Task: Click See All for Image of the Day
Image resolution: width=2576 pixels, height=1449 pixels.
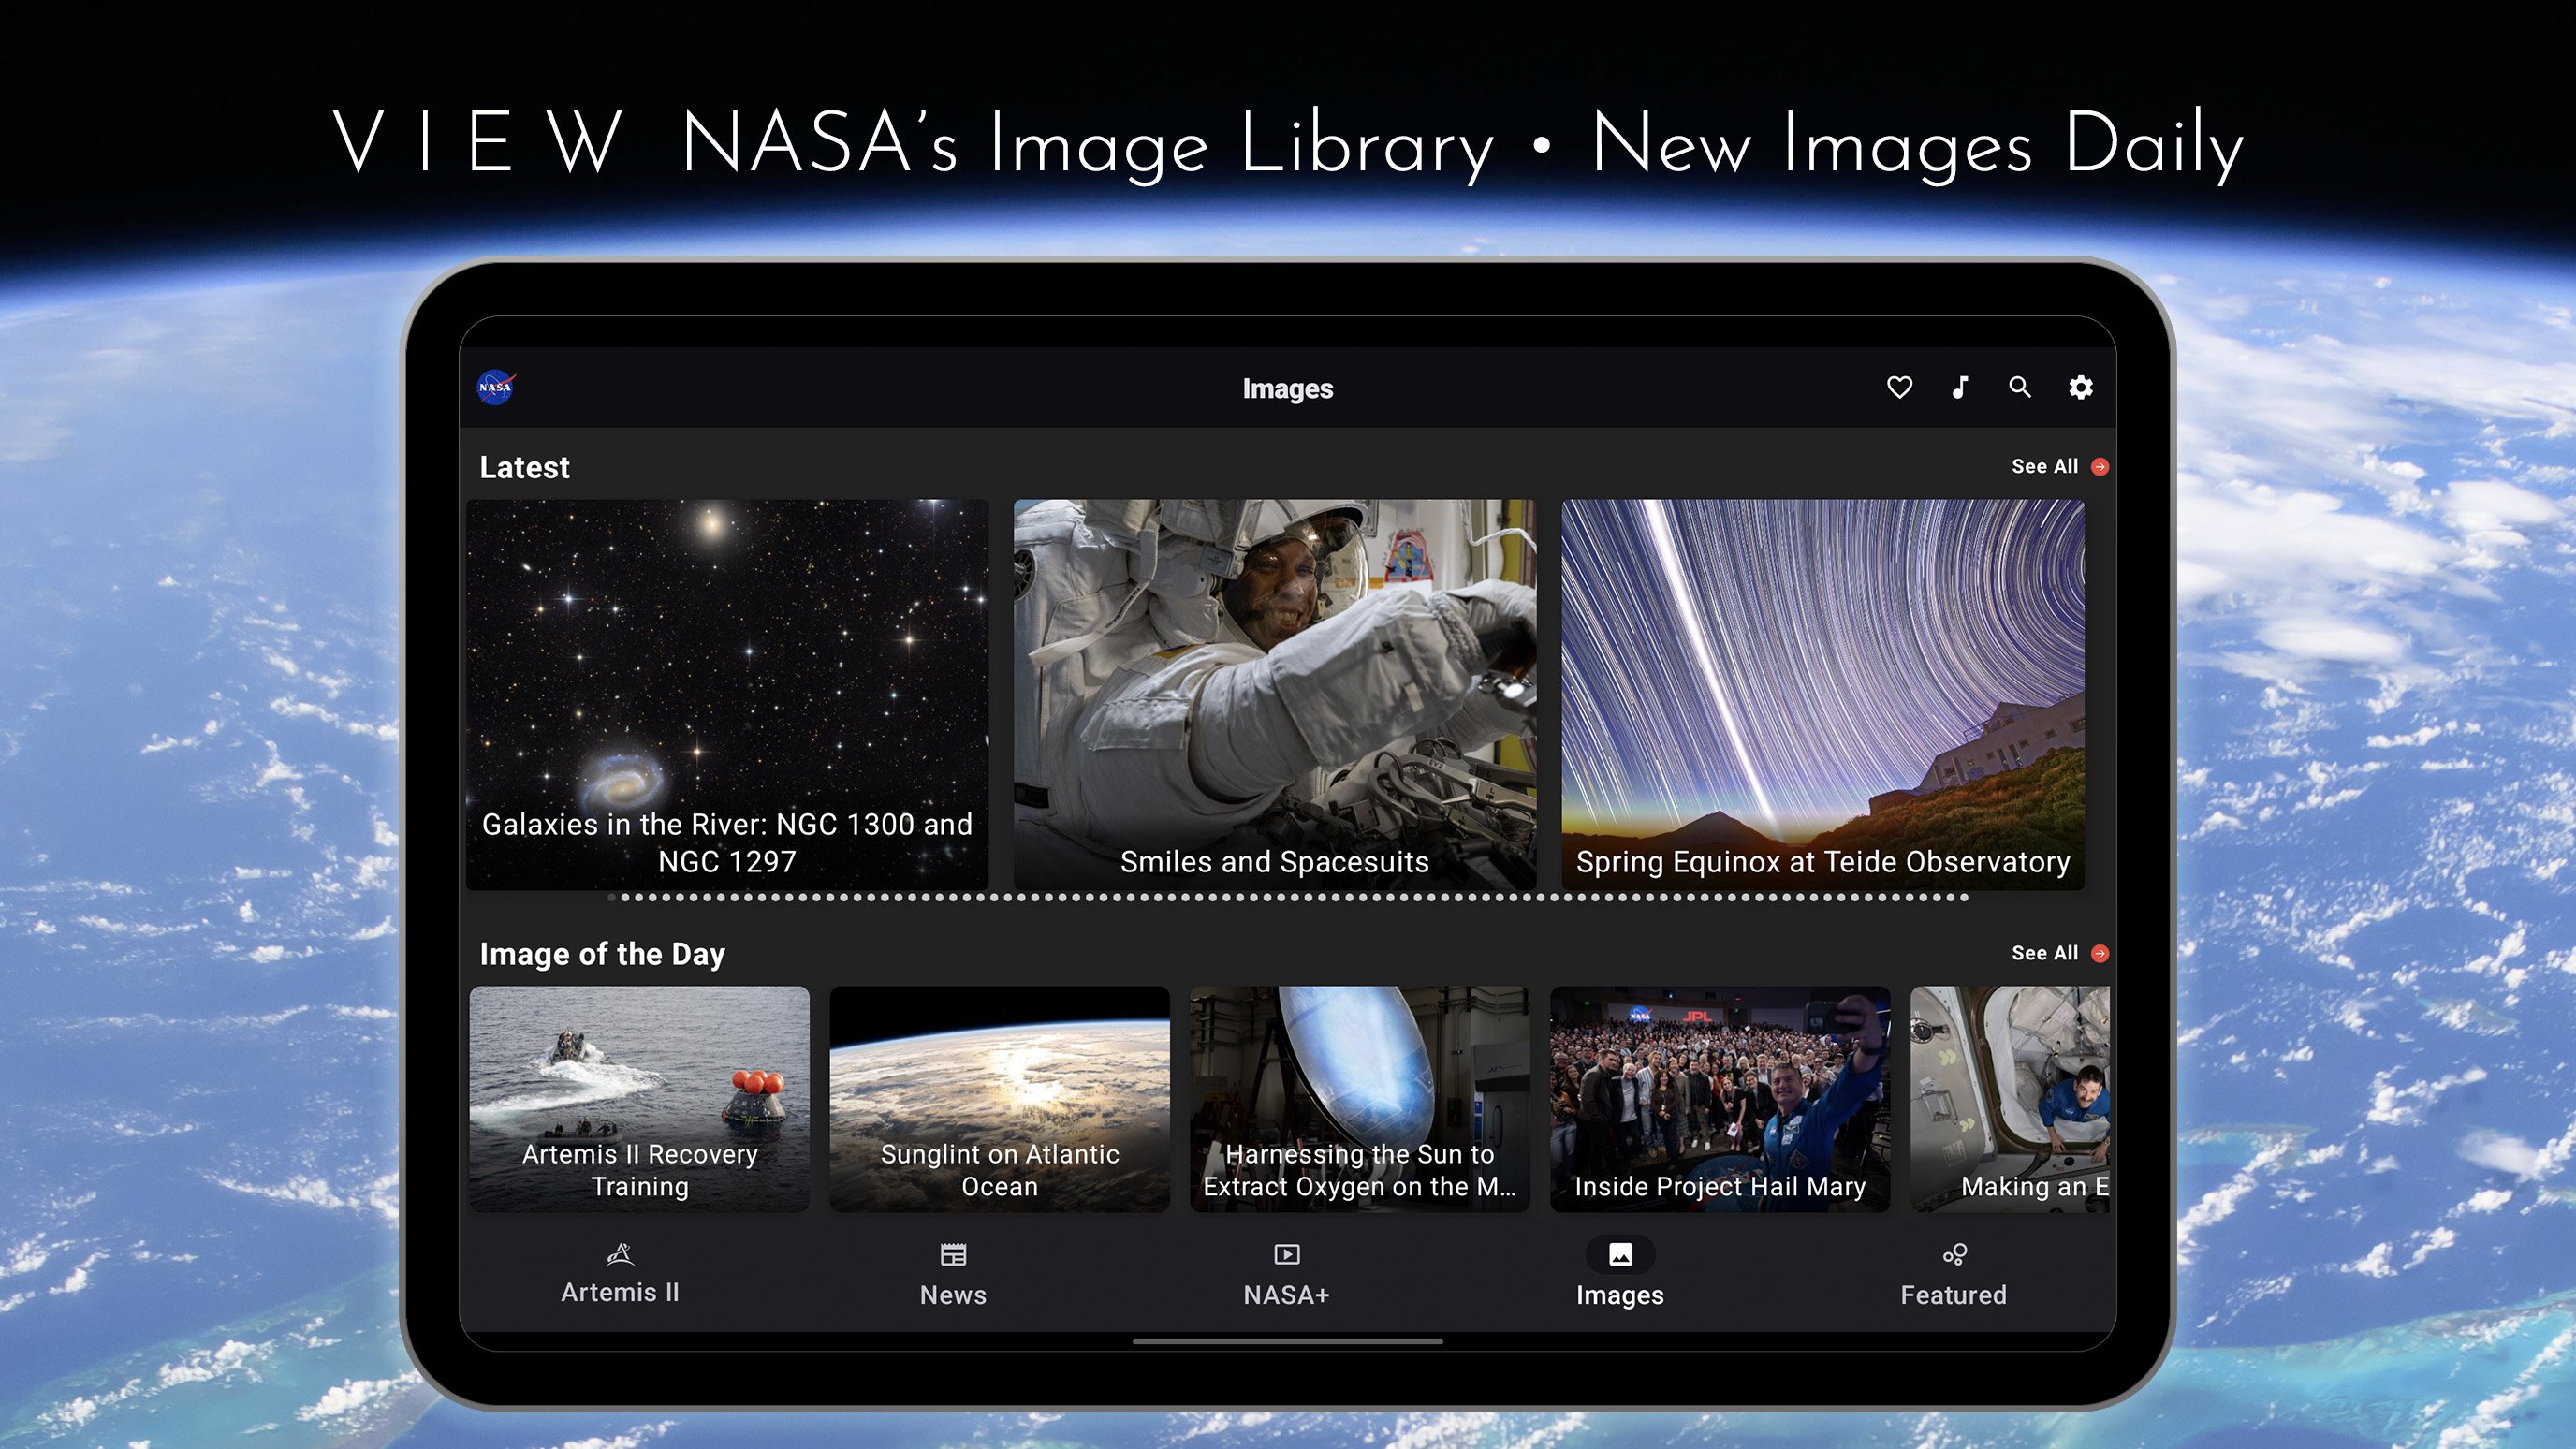Action: pyautogui.click(x=2044, y=954)
